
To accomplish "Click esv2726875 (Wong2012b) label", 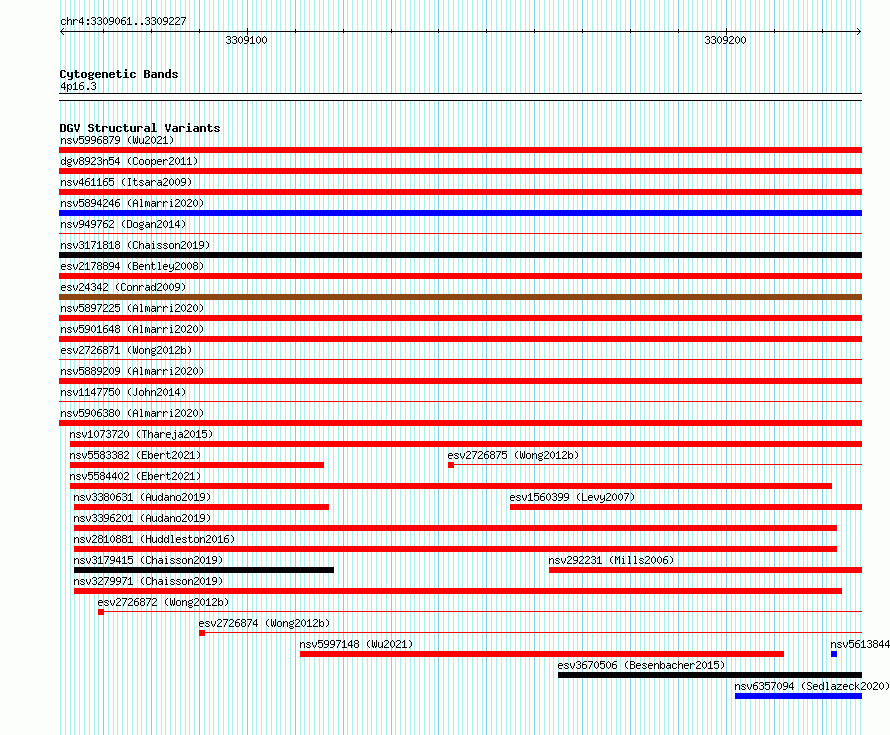I will (513, 455).
